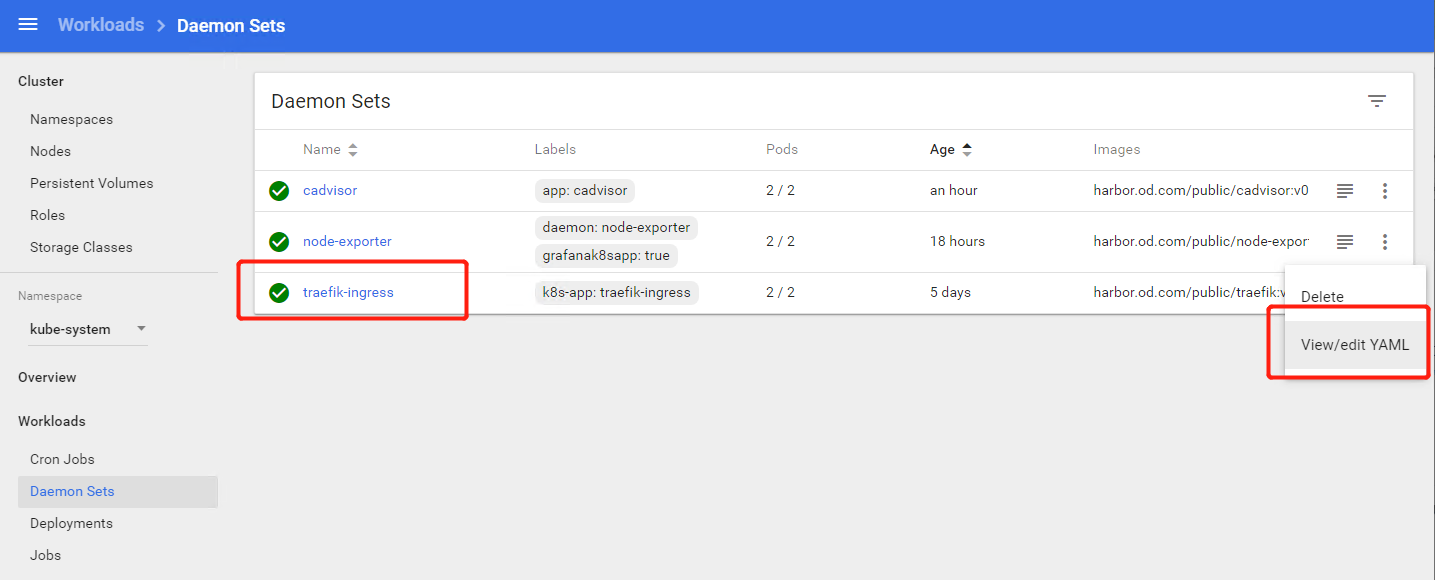Click the node-exporter image path text
Image resolution: width=1435 pixels, height=580 pixels.
1201,241
